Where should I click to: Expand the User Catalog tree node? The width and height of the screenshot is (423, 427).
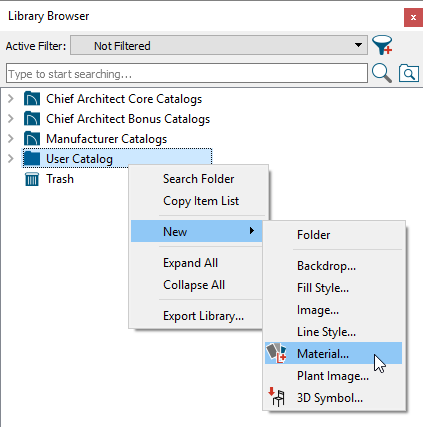tap(11, 159)
